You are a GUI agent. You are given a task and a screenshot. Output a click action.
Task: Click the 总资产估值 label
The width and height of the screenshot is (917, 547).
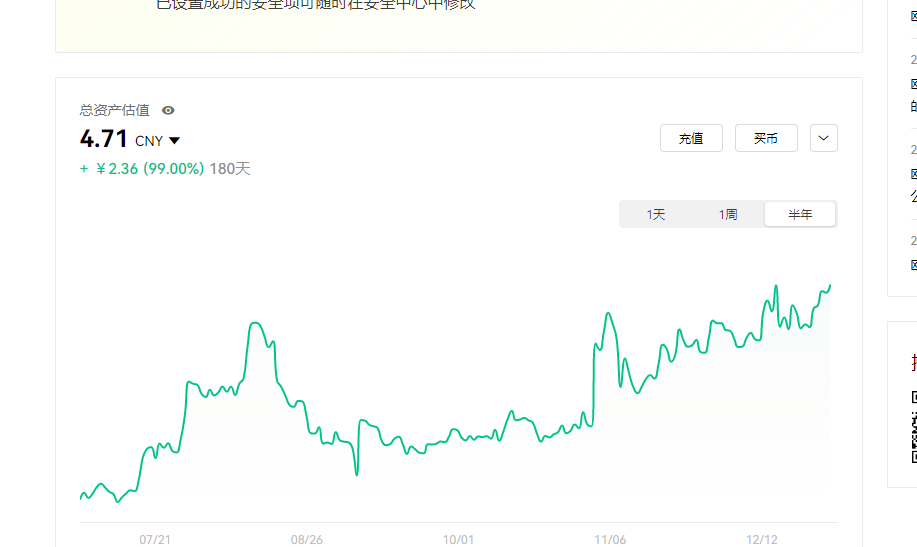coord(115,110)
